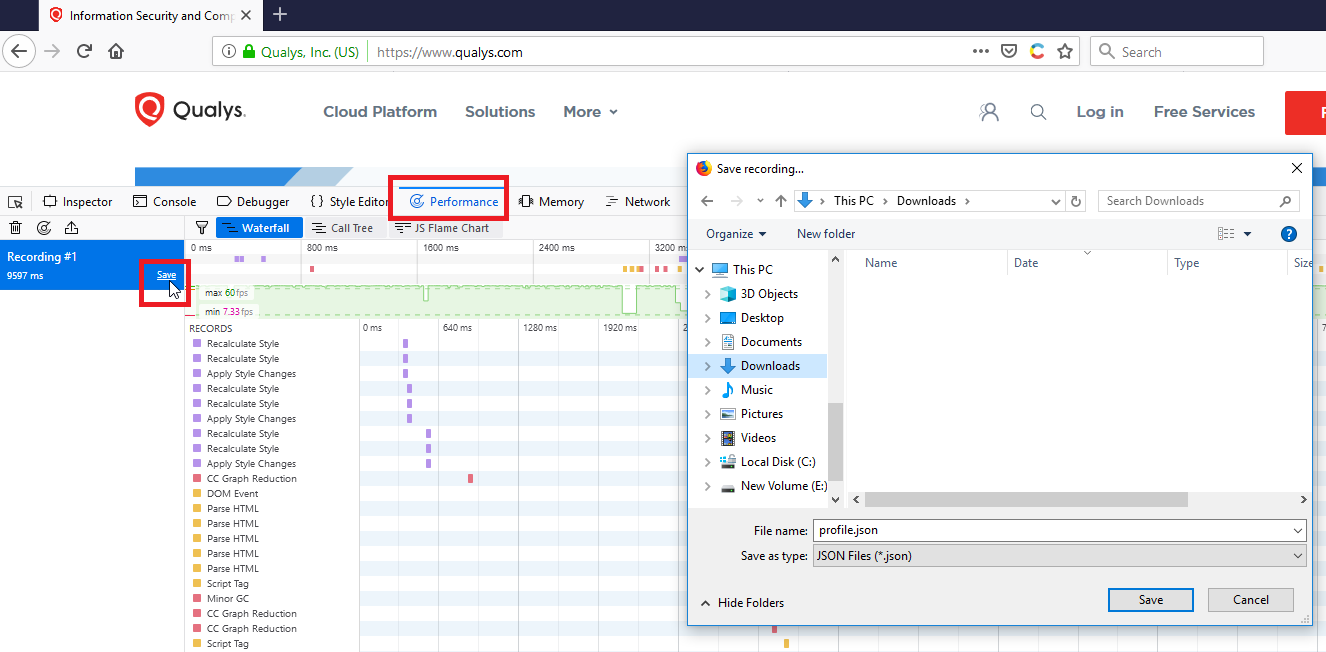
Task: Switch to the Call Tree view
Action: pos(344,227)
